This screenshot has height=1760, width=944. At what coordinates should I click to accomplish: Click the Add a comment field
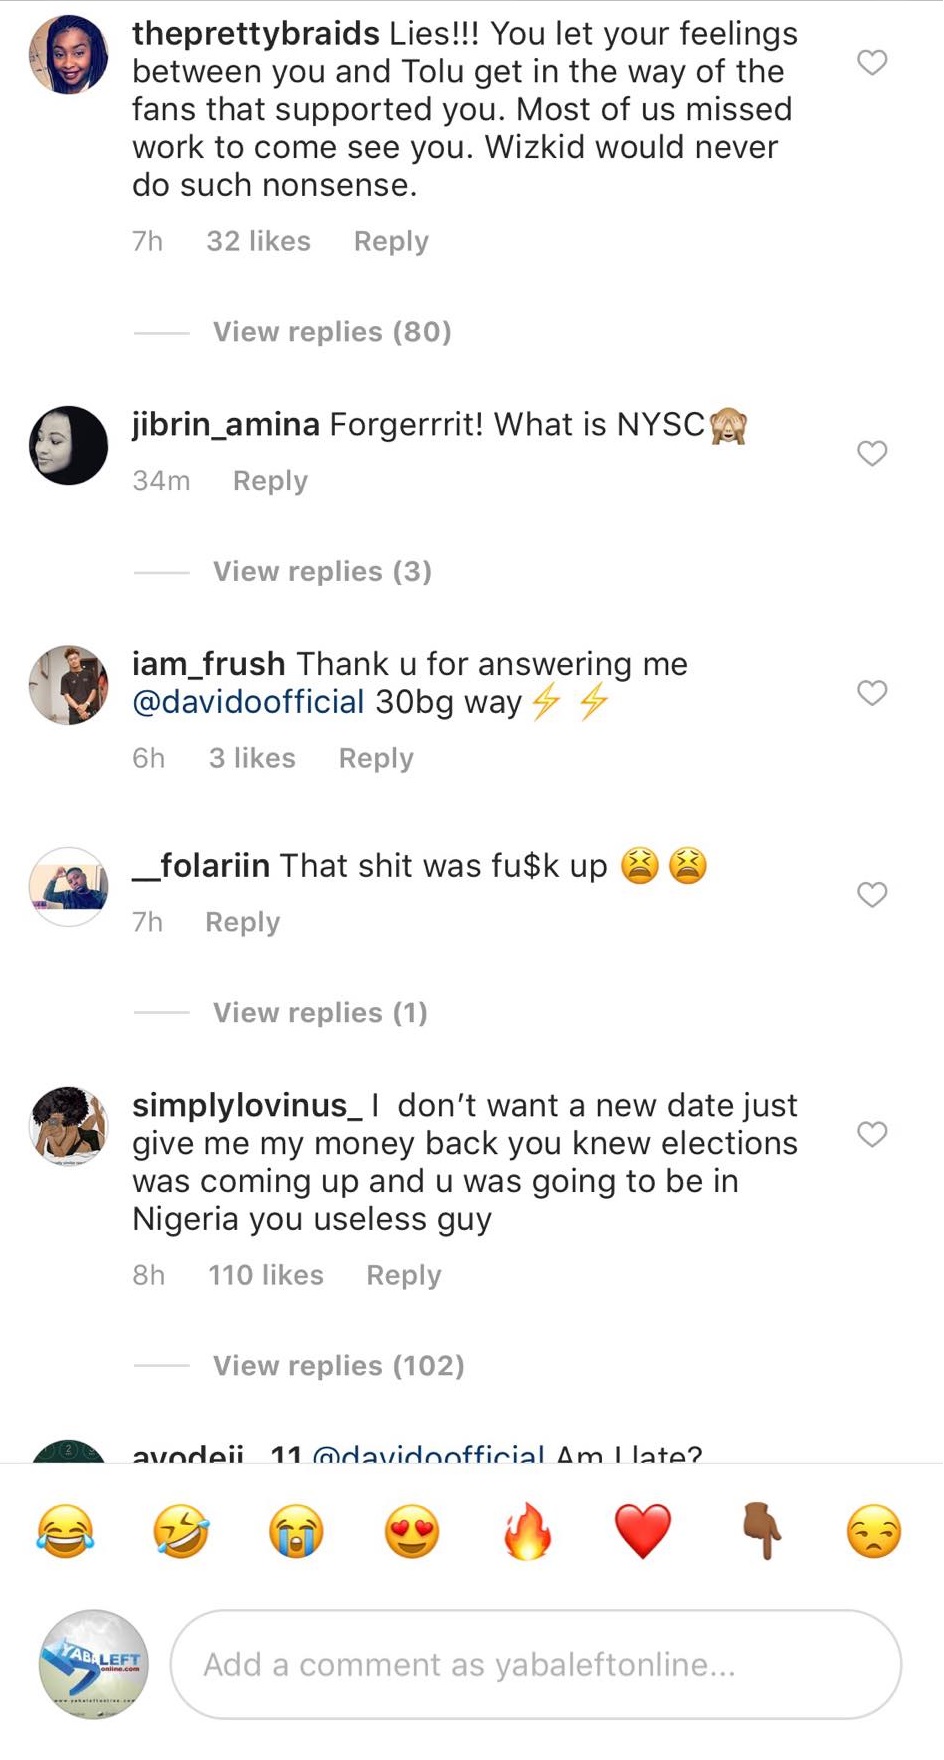(536, 1664)
